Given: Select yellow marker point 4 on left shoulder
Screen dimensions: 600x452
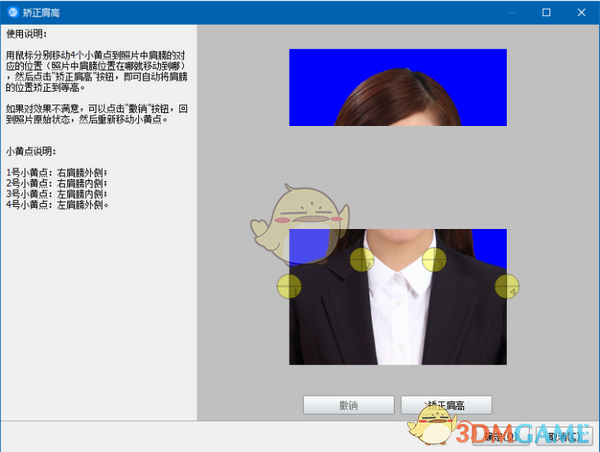Looking at the screenshot, I should tap(507, 286).
